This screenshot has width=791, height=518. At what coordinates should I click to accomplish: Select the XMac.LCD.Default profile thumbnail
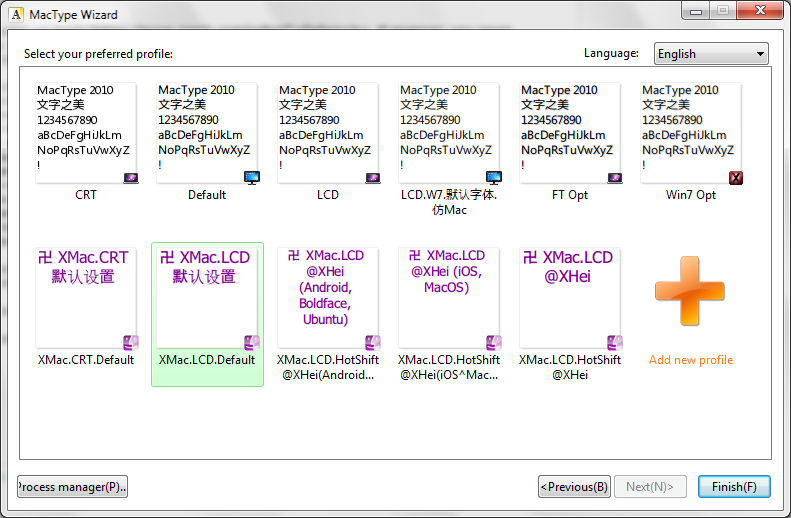point(207,298)
